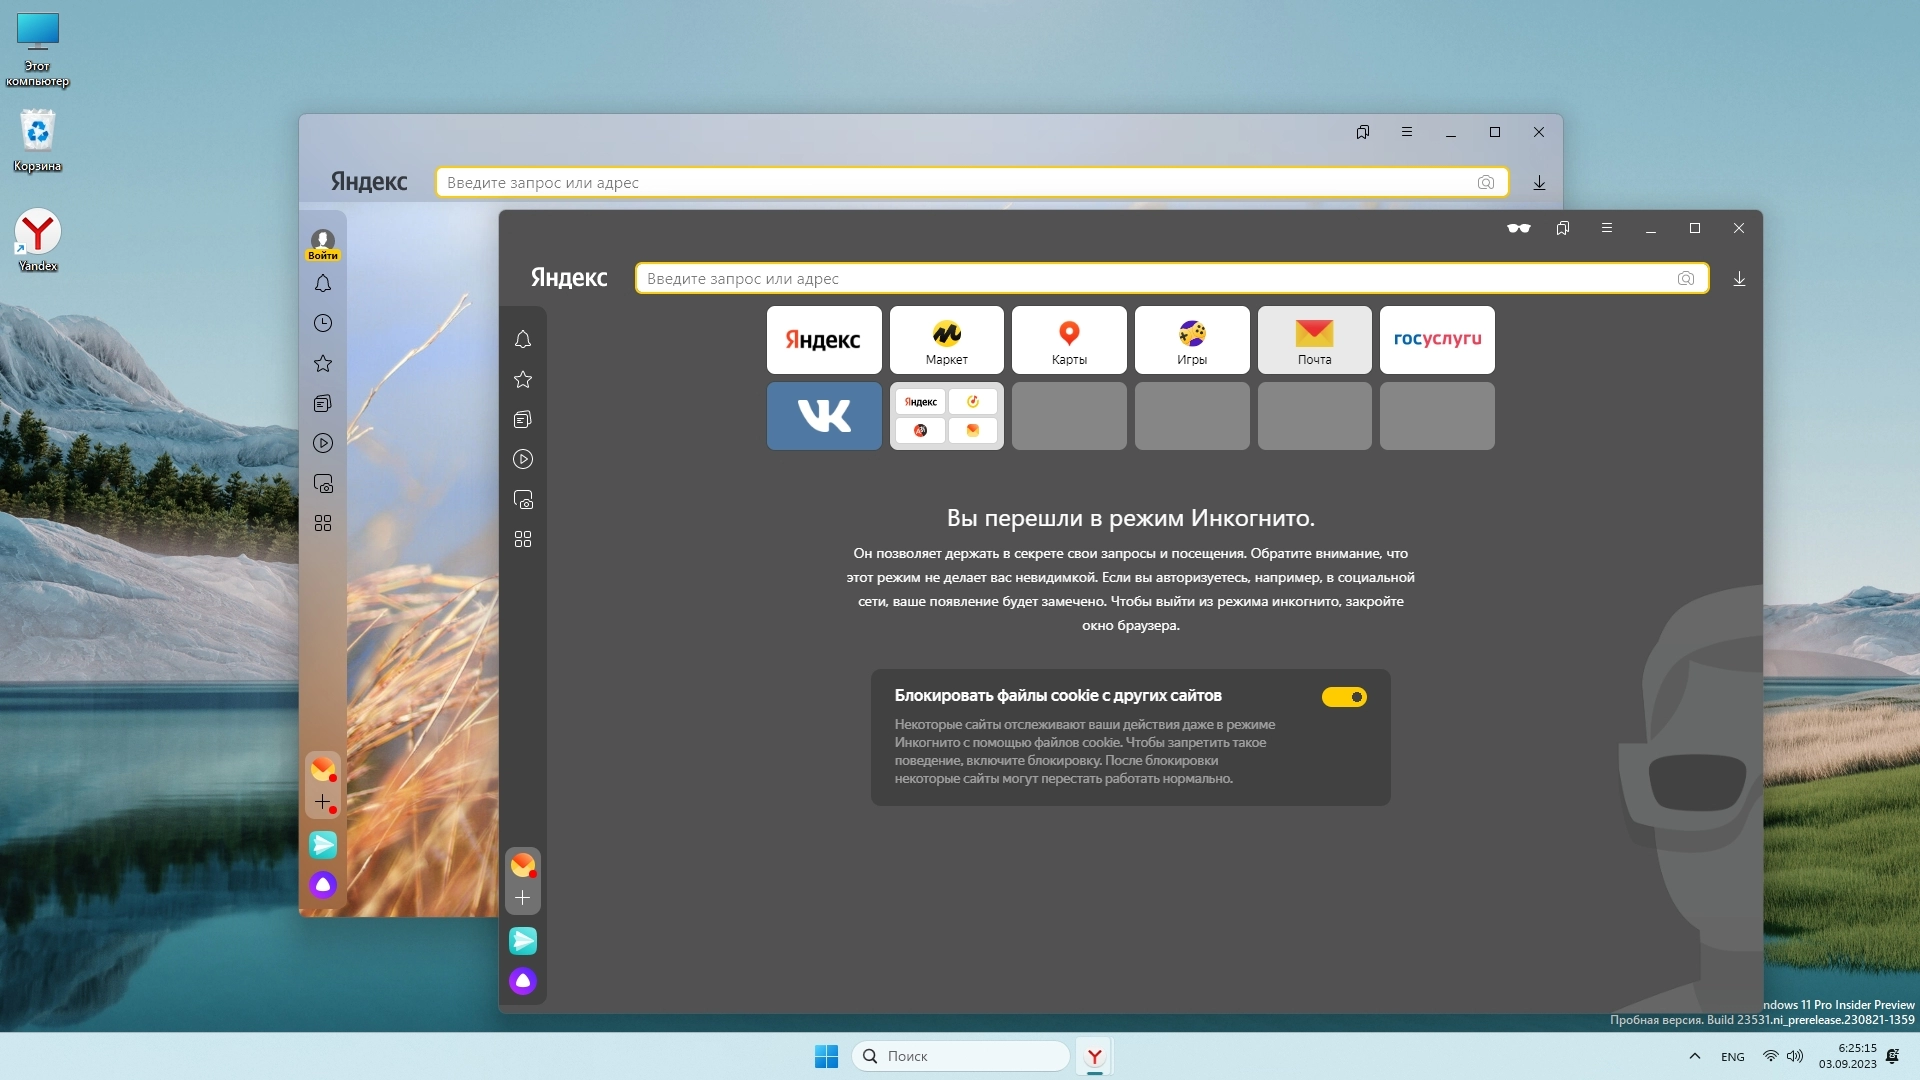Viewport: 1920px width, 1080px height.
Task: Click incognito address search field
Action: 1150,279
